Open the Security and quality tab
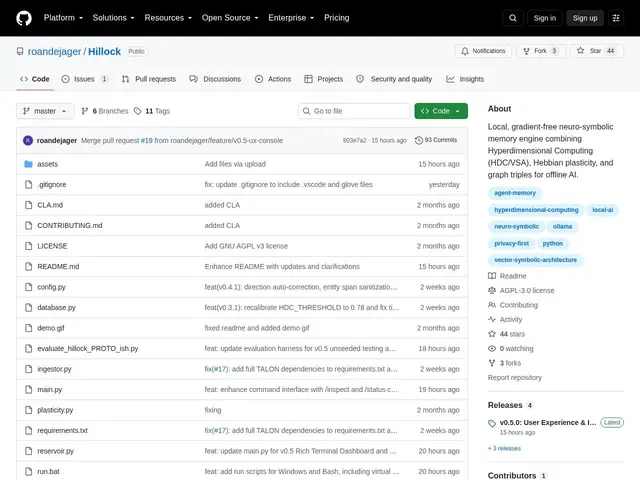640x480 pixels. pyautogui.click(x=394, y=79)
